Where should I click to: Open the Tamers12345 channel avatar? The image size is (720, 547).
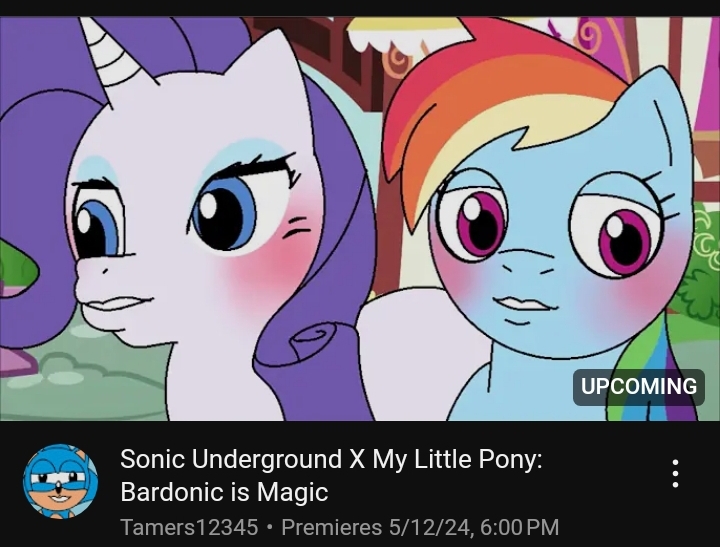(61, 481)
